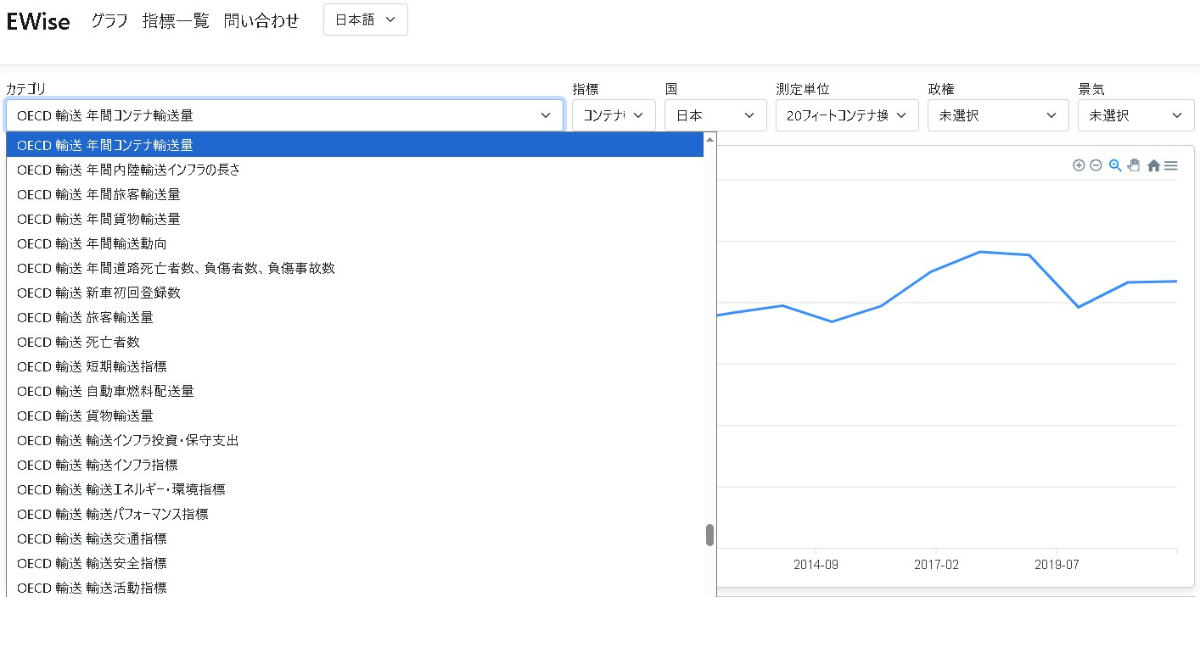Click the chart zoom out icon
Viewport: 1200px width, 650px height.
coord(1095,165)
